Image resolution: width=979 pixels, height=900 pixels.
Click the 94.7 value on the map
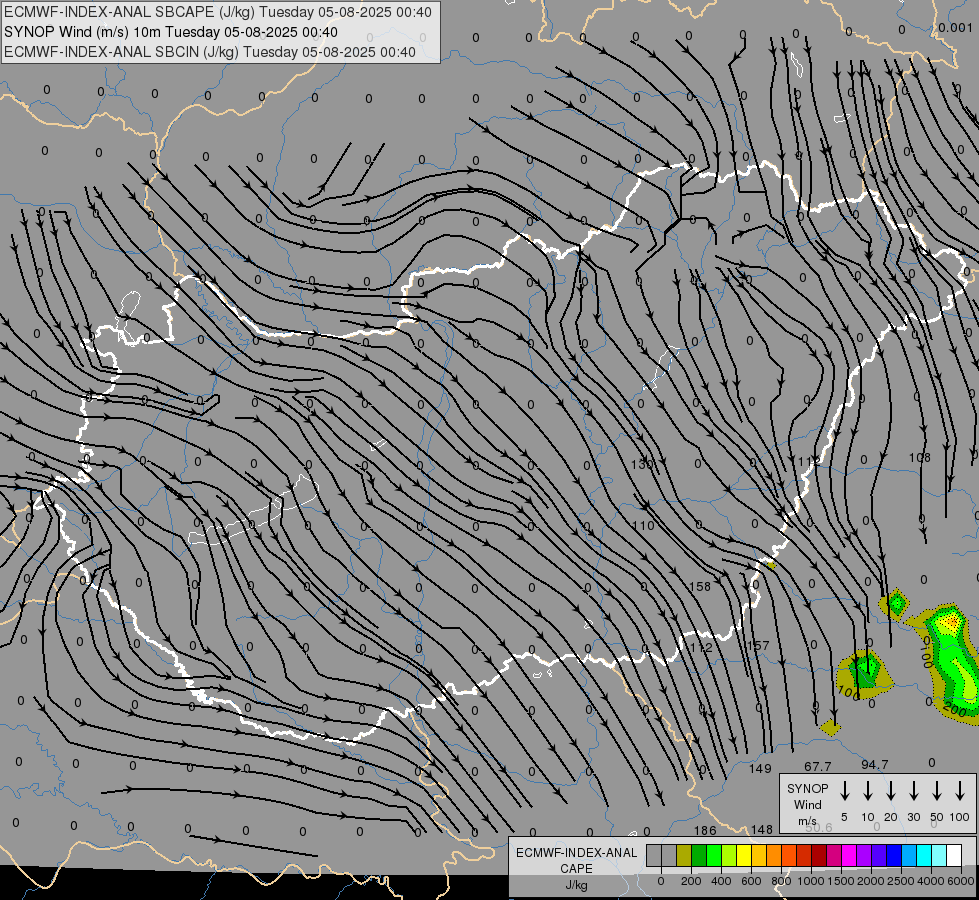(875, 764)
